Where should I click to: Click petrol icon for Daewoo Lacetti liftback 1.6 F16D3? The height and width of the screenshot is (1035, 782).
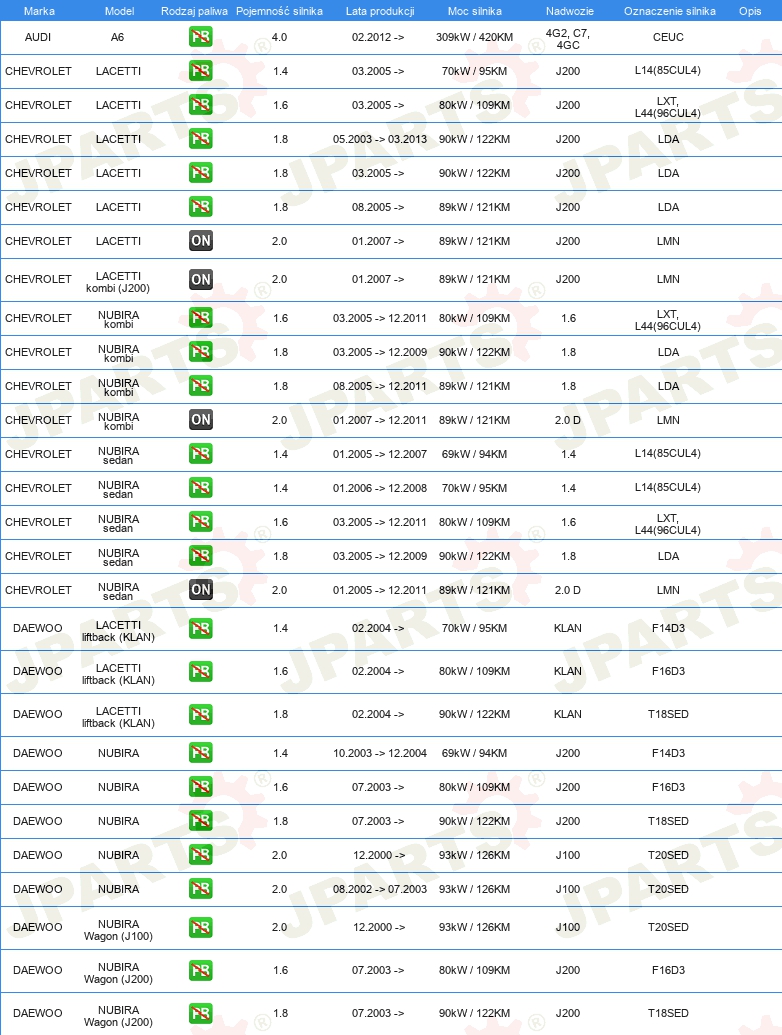click(x=201, y=671)
